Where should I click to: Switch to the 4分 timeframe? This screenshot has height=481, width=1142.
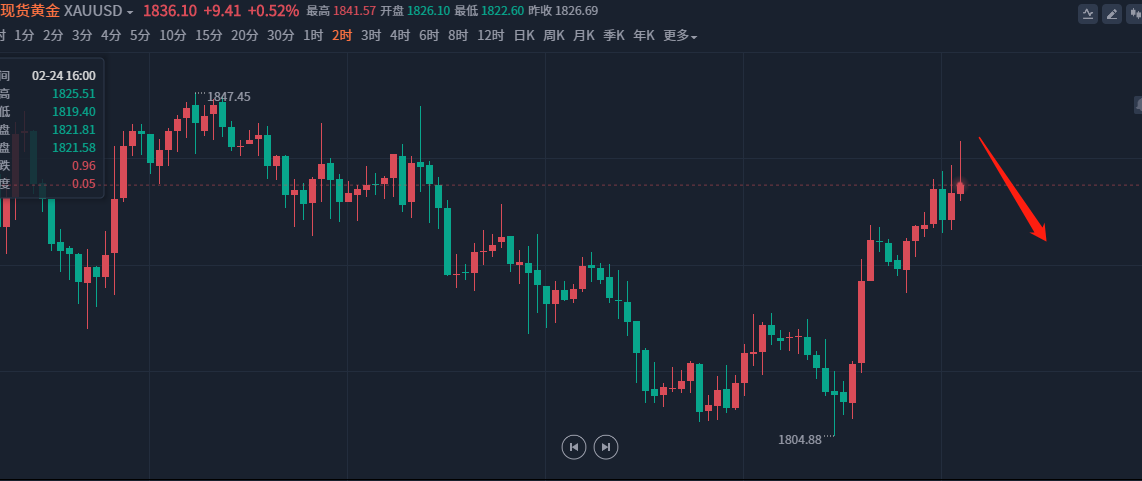(111, 35)
